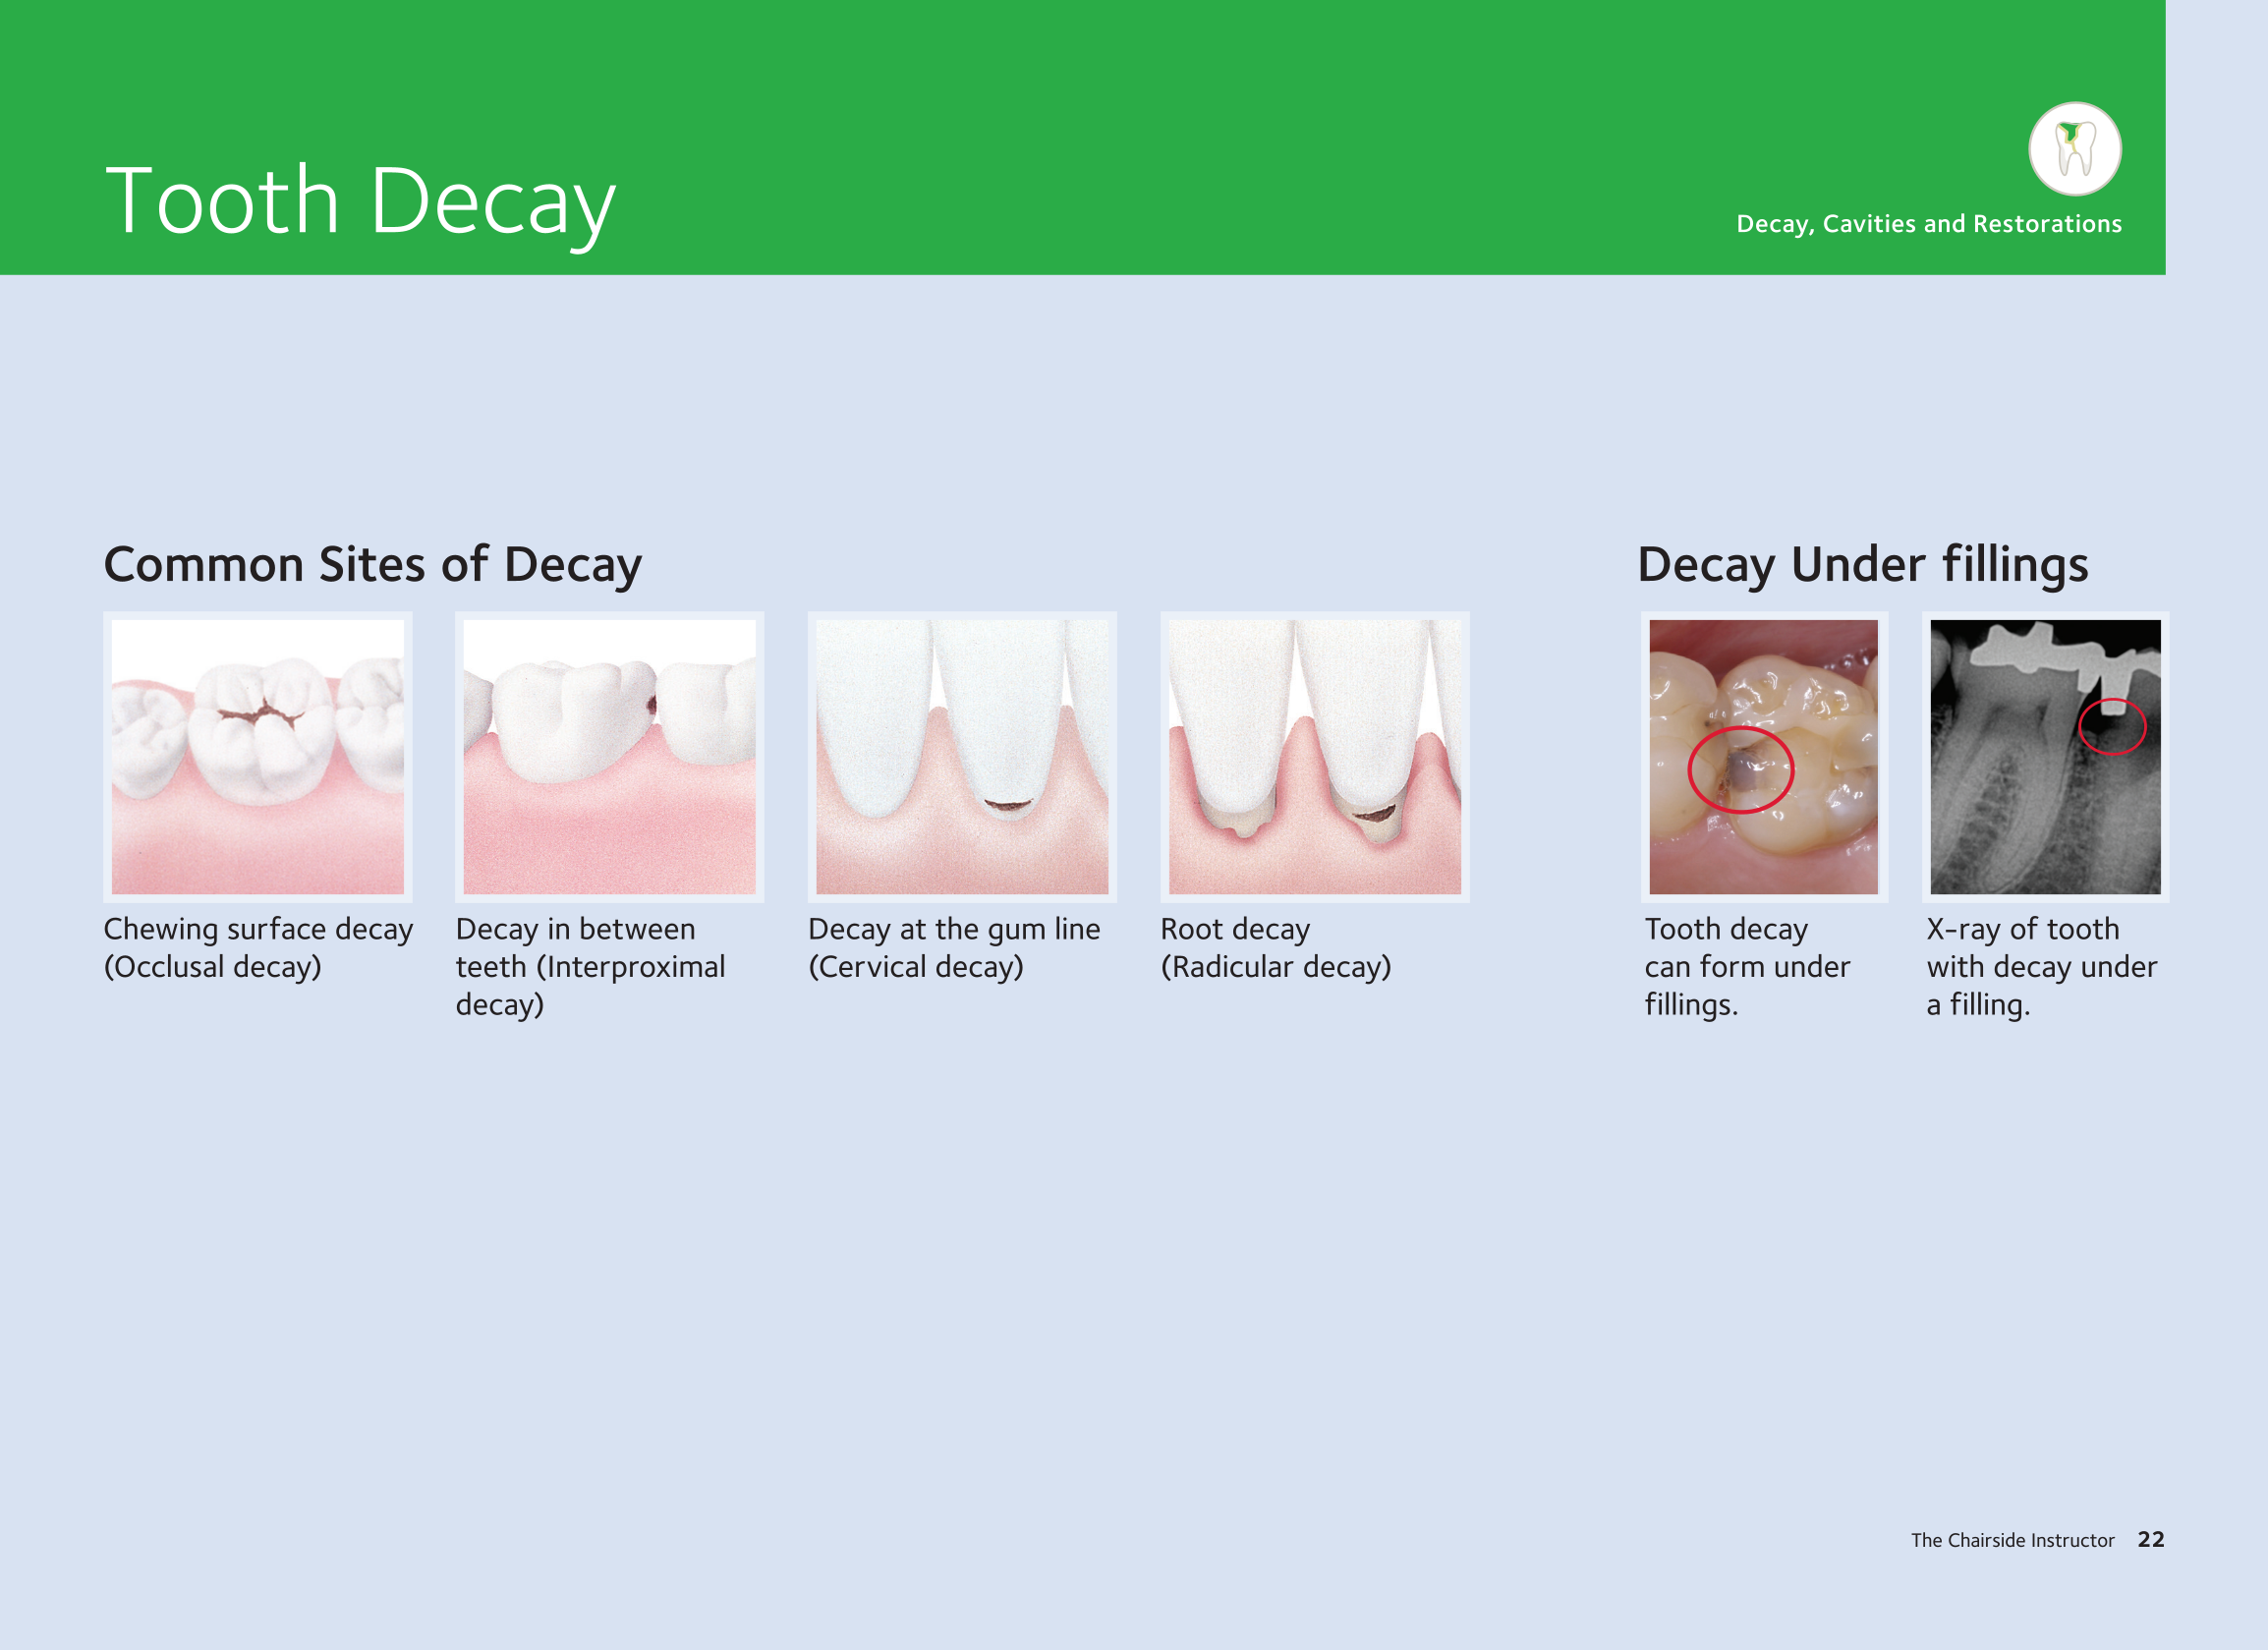Click the tooth icon in the header

[x=2075, y=149]
